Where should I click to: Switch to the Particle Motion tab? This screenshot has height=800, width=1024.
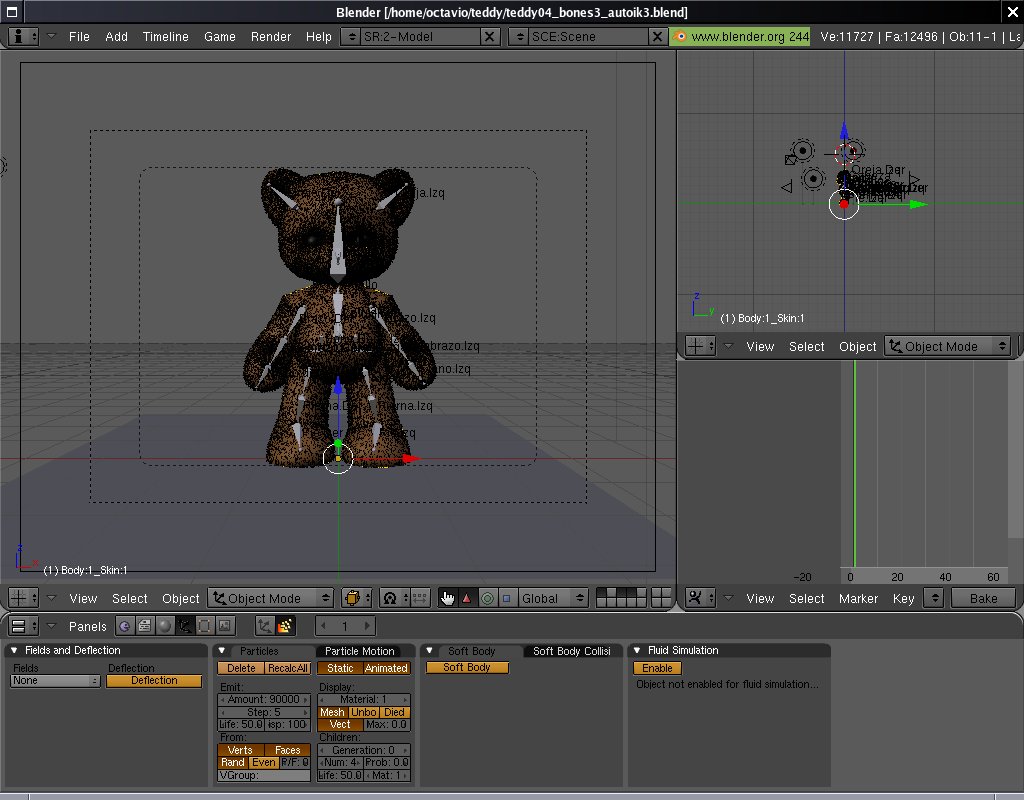coord(360,651)
